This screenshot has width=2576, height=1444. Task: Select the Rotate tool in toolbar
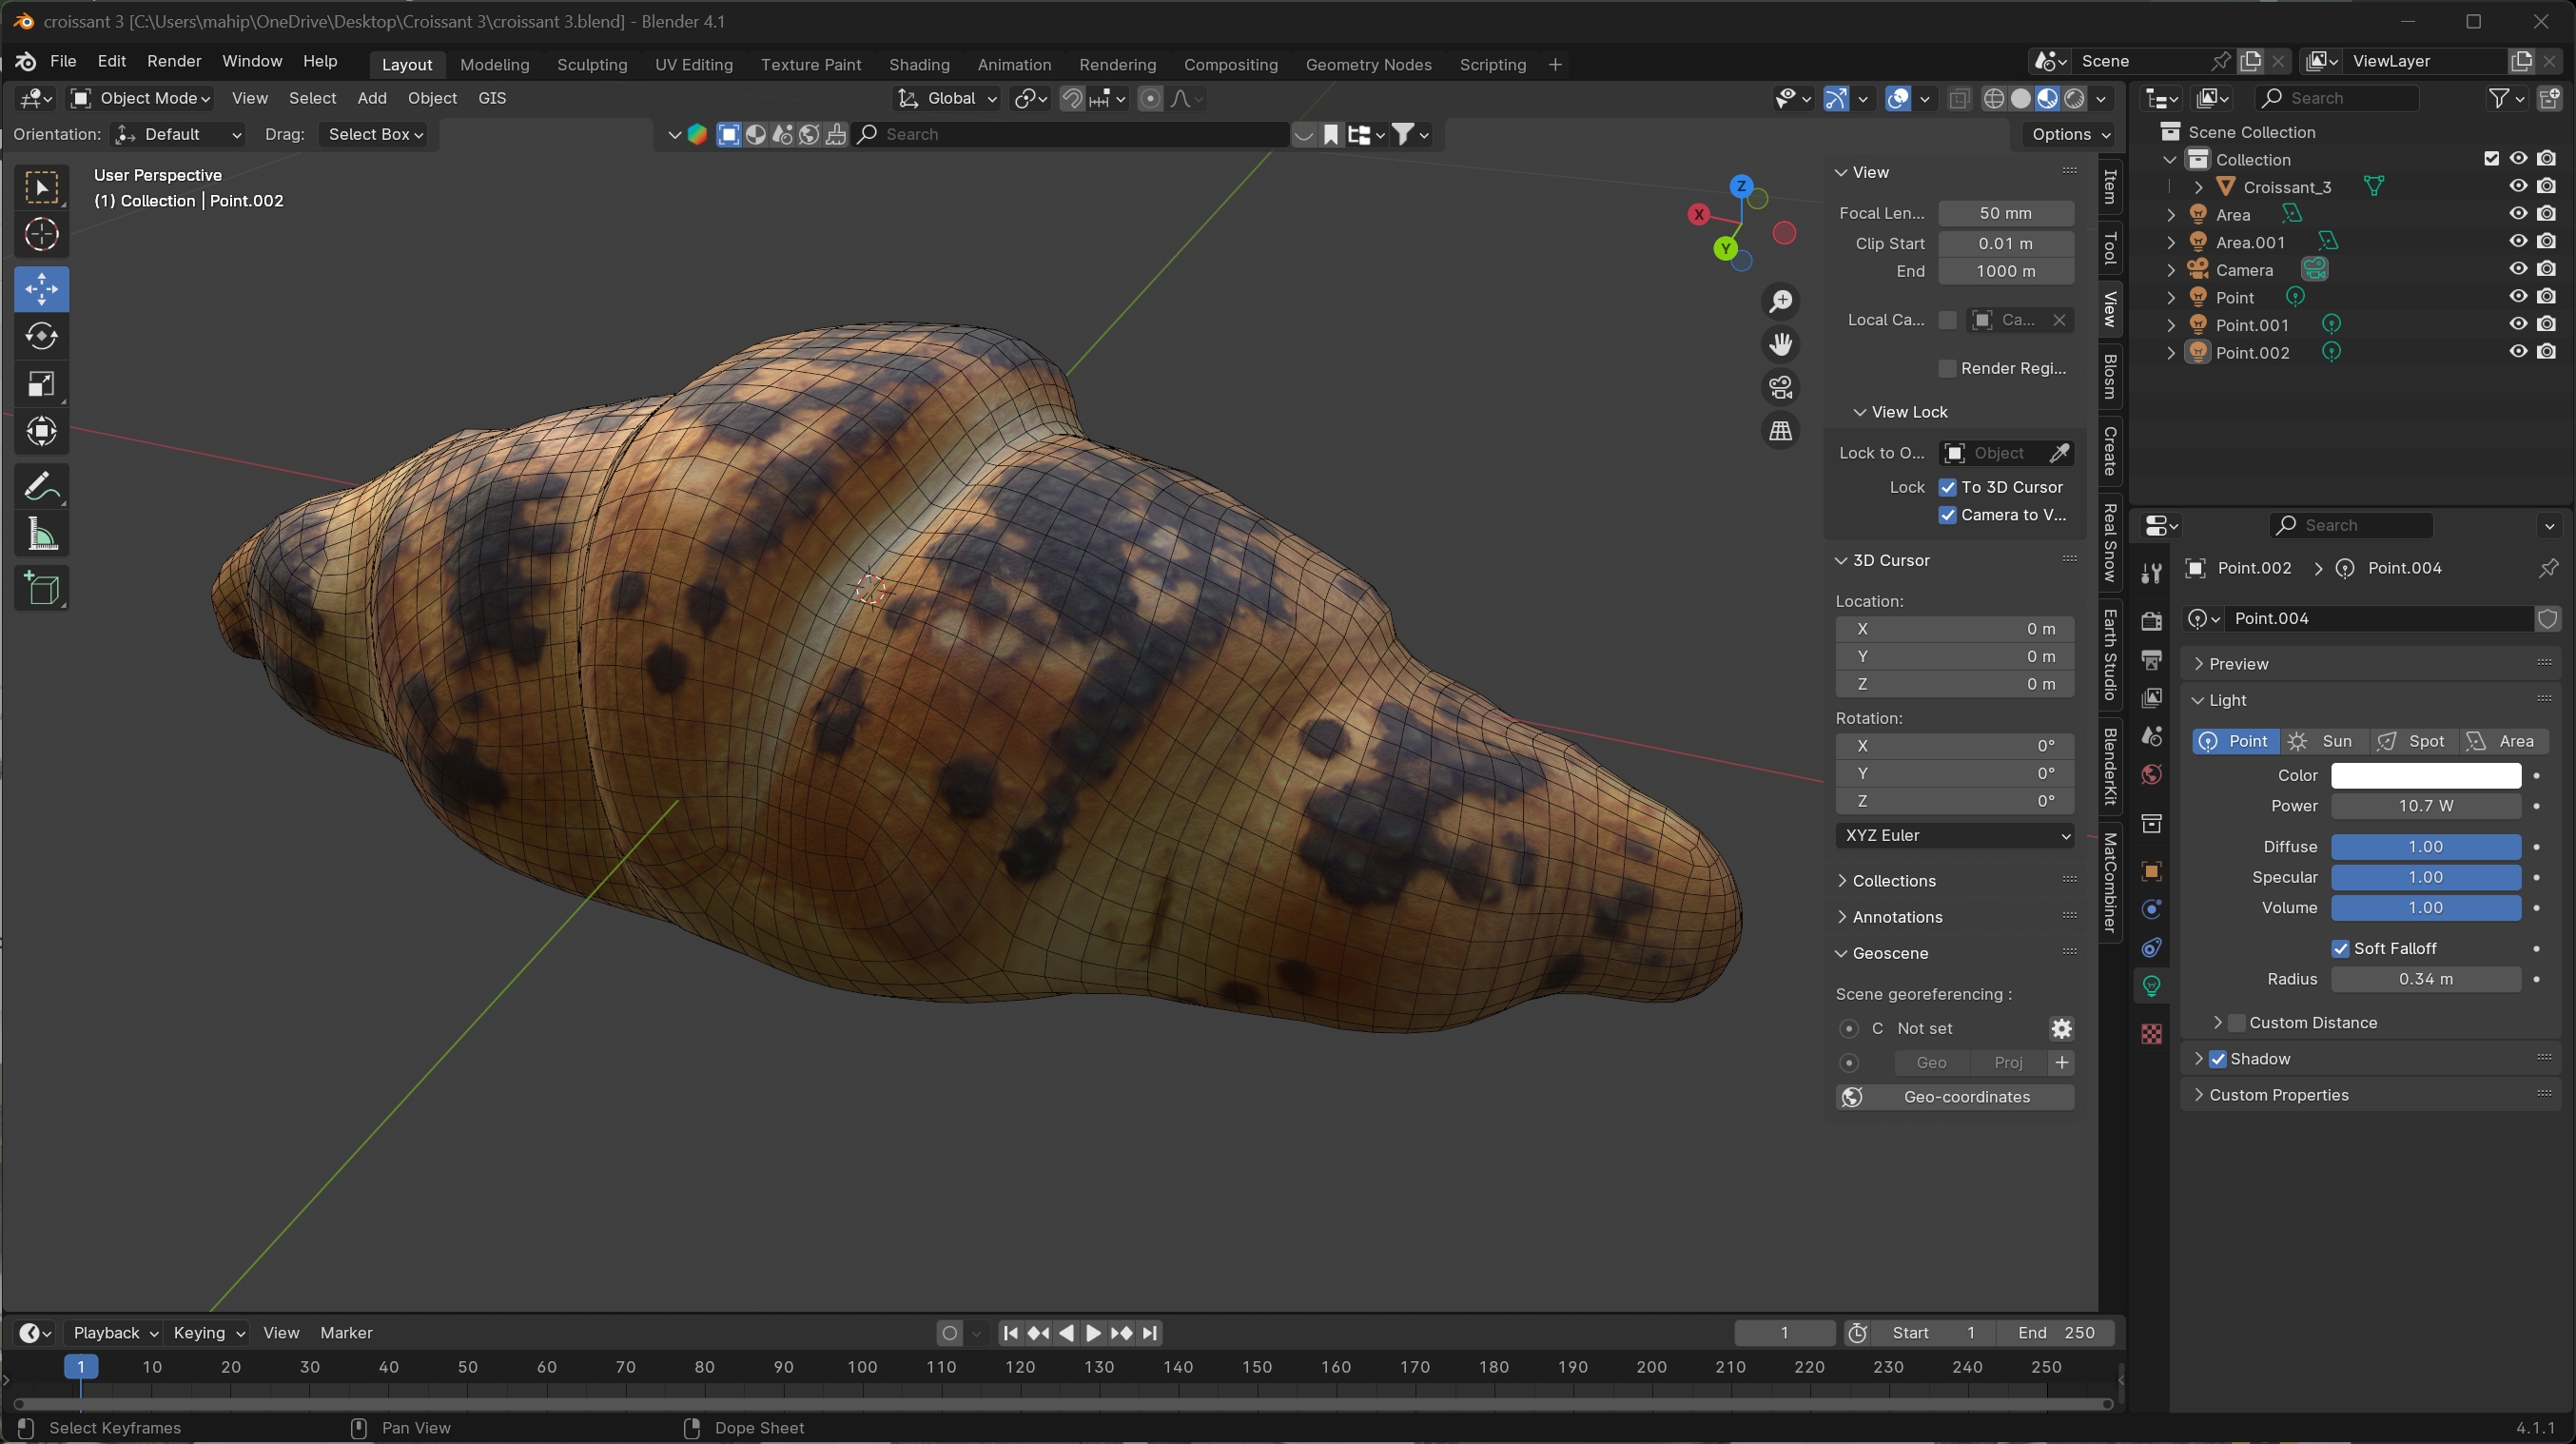tap(41, 337)
